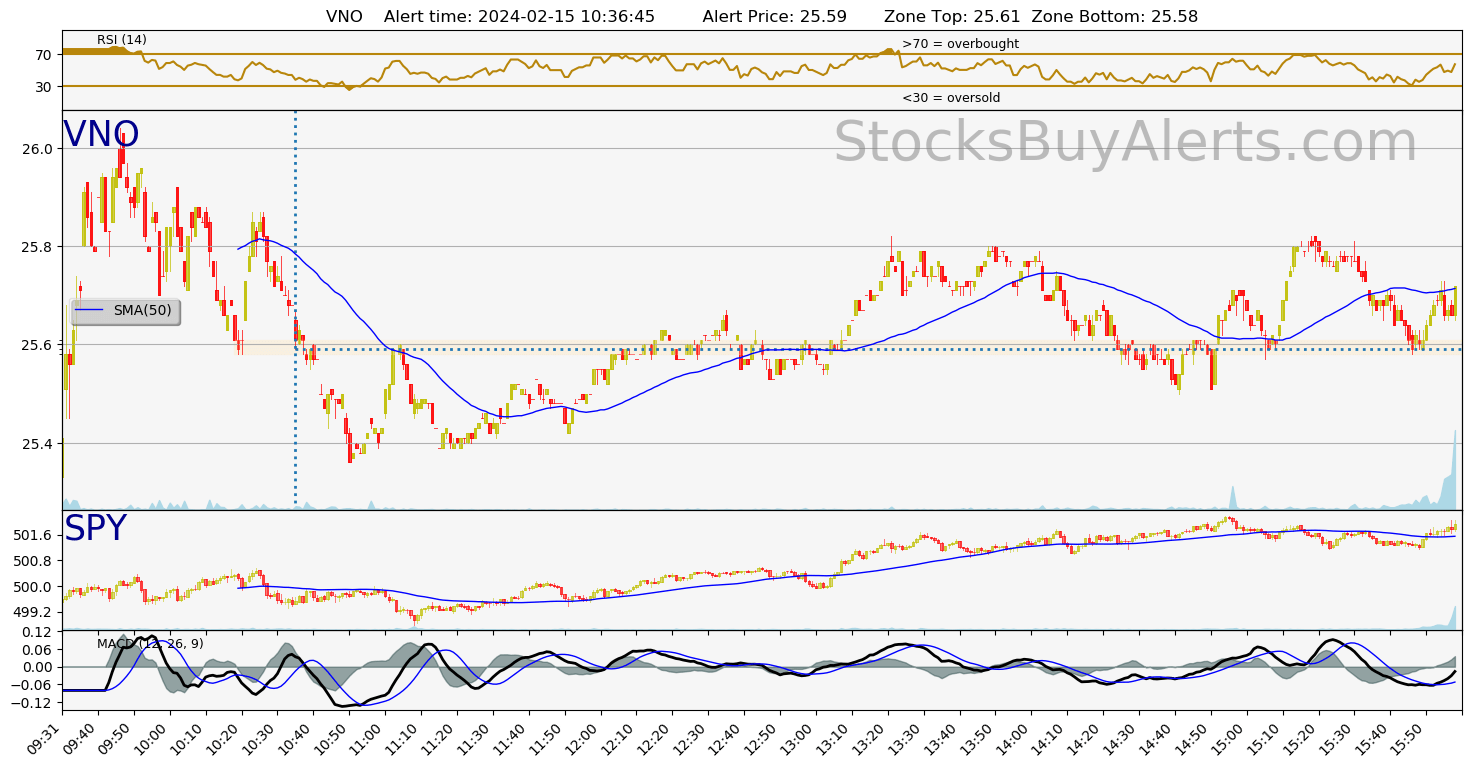Click the SPY ticker label
1476x768 pixels.
[x=95, y=529]
